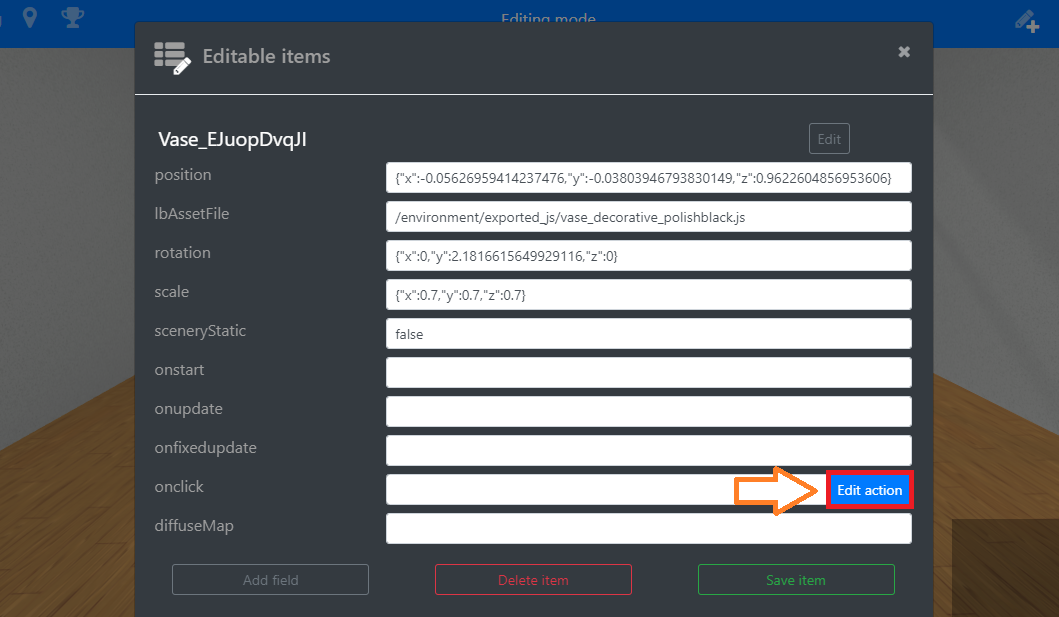Click the Add field button
This screenshot has height=617, width=1059.
pyautogui.click(x=270, y=580)
